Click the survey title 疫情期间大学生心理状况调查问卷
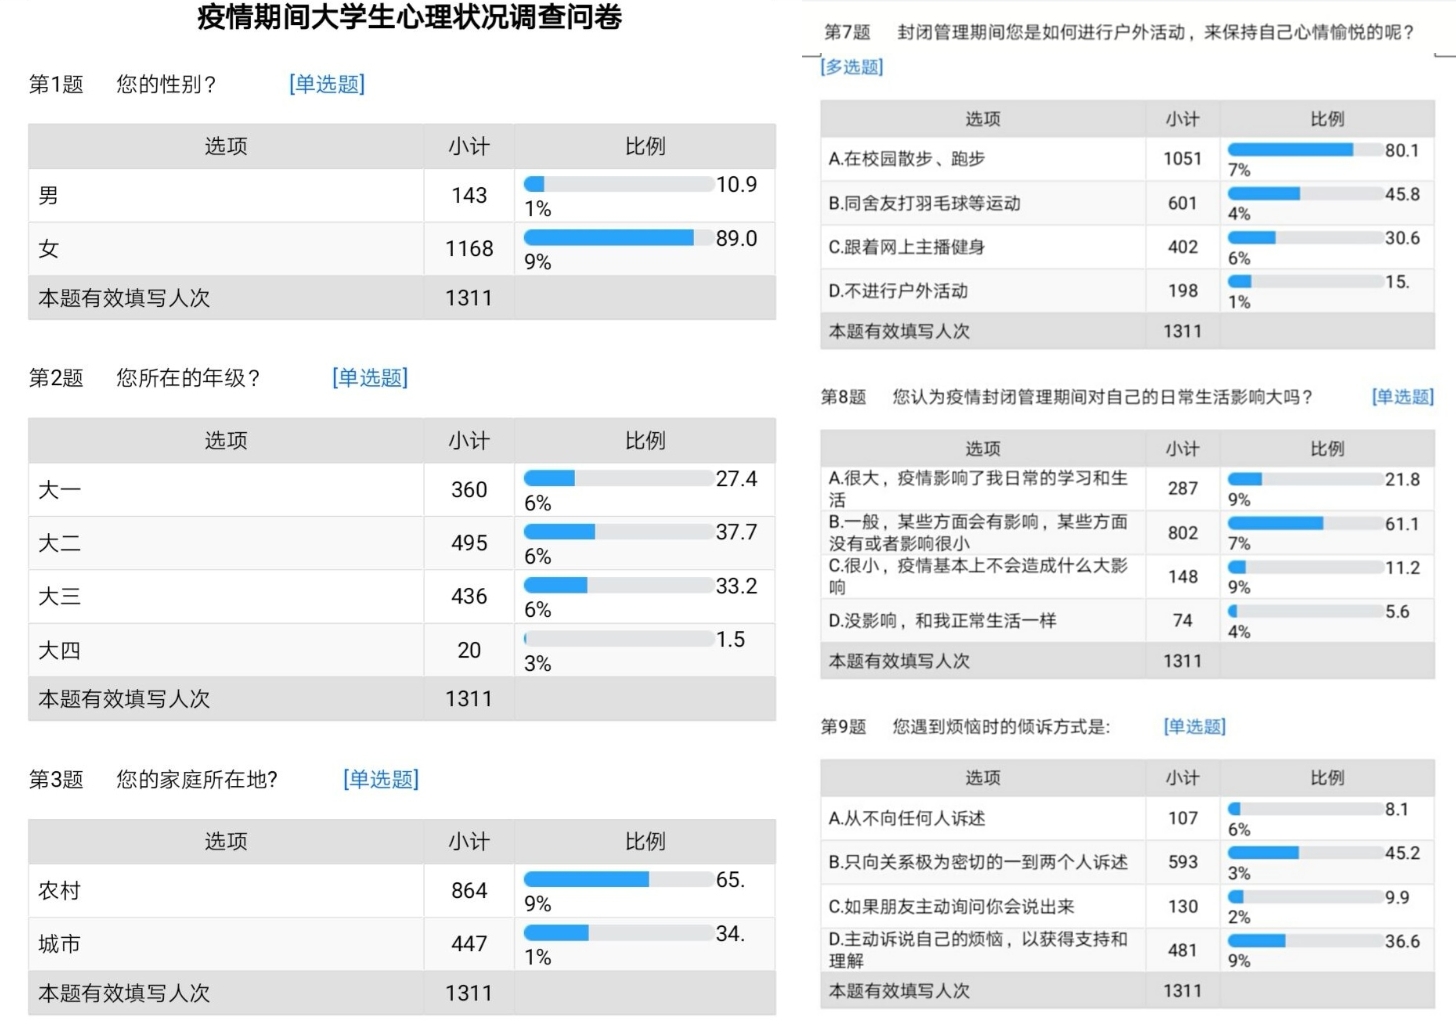The image size is (1456, 1024). tap(409, 18)
